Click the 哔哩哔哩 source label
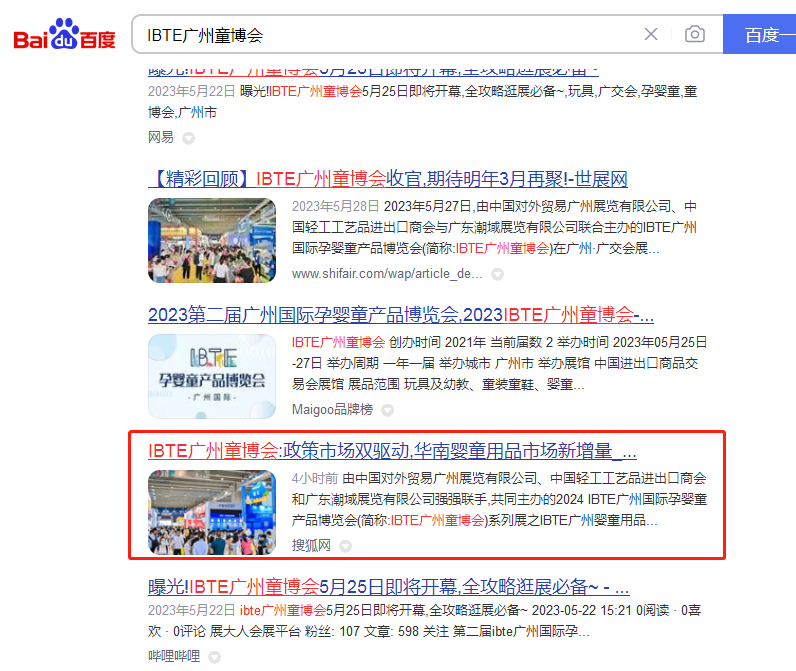796x671 pixels. (174, 656)
